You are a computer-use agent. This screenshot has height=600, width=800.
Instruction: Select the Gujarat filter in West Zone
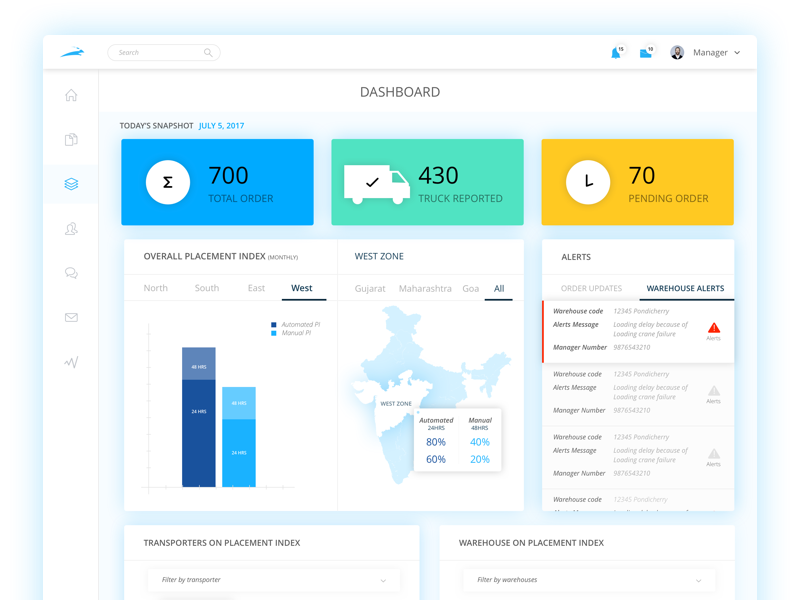tap(369, 288)
